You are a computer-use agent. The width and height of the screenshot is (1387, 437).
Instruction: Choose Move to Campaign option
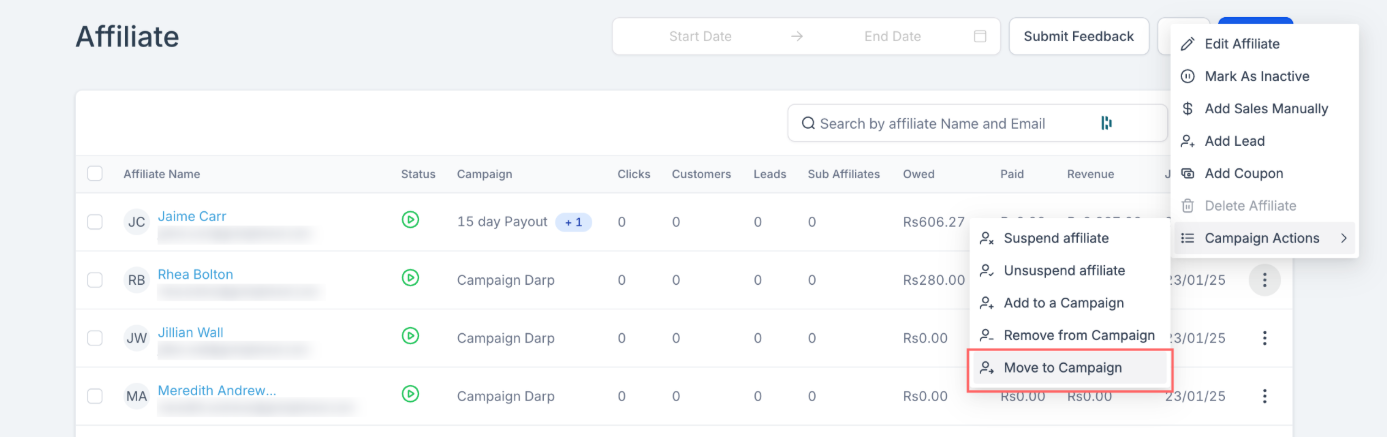tap(1062, 368)
